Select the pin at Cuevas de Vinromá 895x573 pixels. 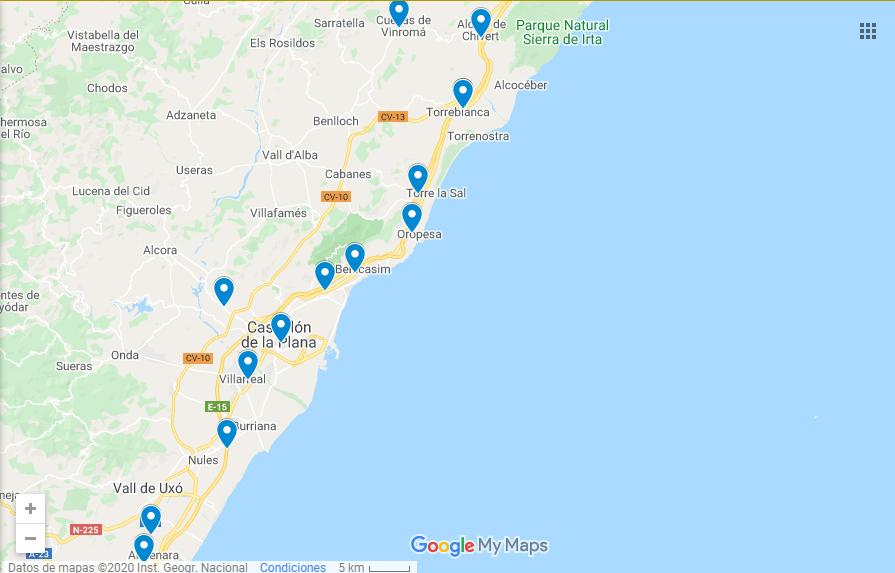[399, 13]
